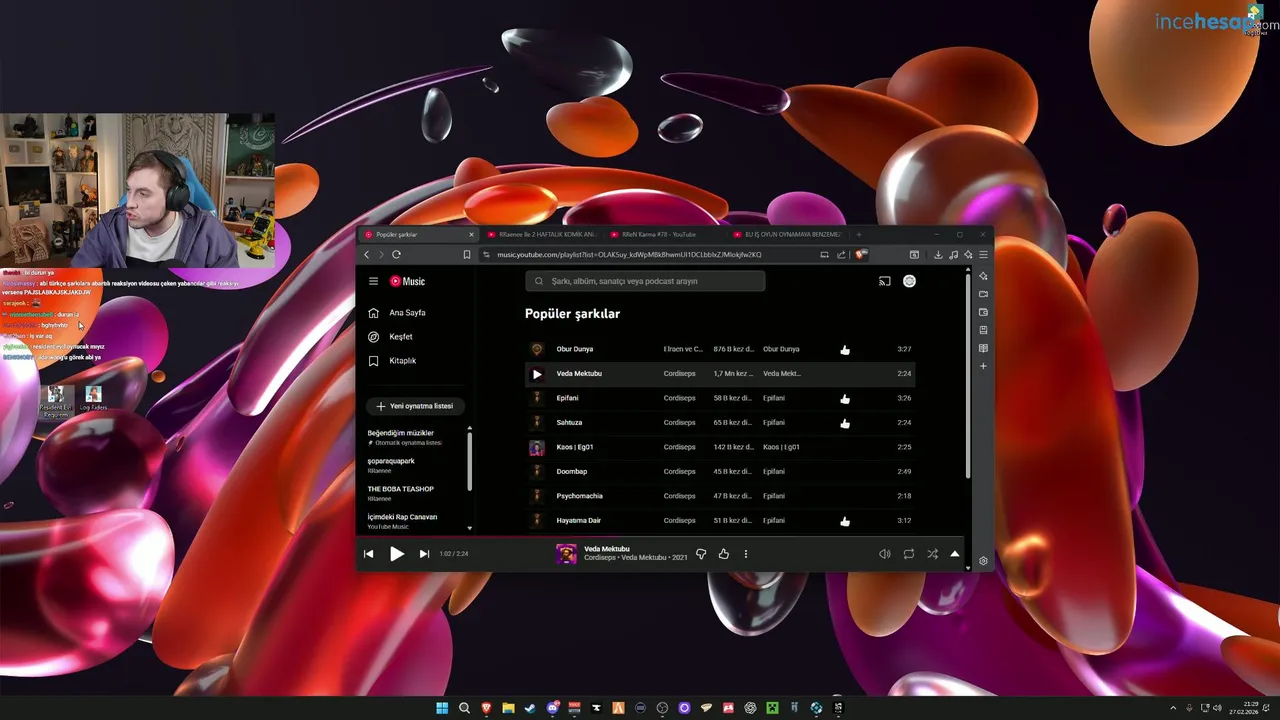Click the page vertical scrollbar
This screenshot has height=720, width=1280.
click(x=967, y=375)
